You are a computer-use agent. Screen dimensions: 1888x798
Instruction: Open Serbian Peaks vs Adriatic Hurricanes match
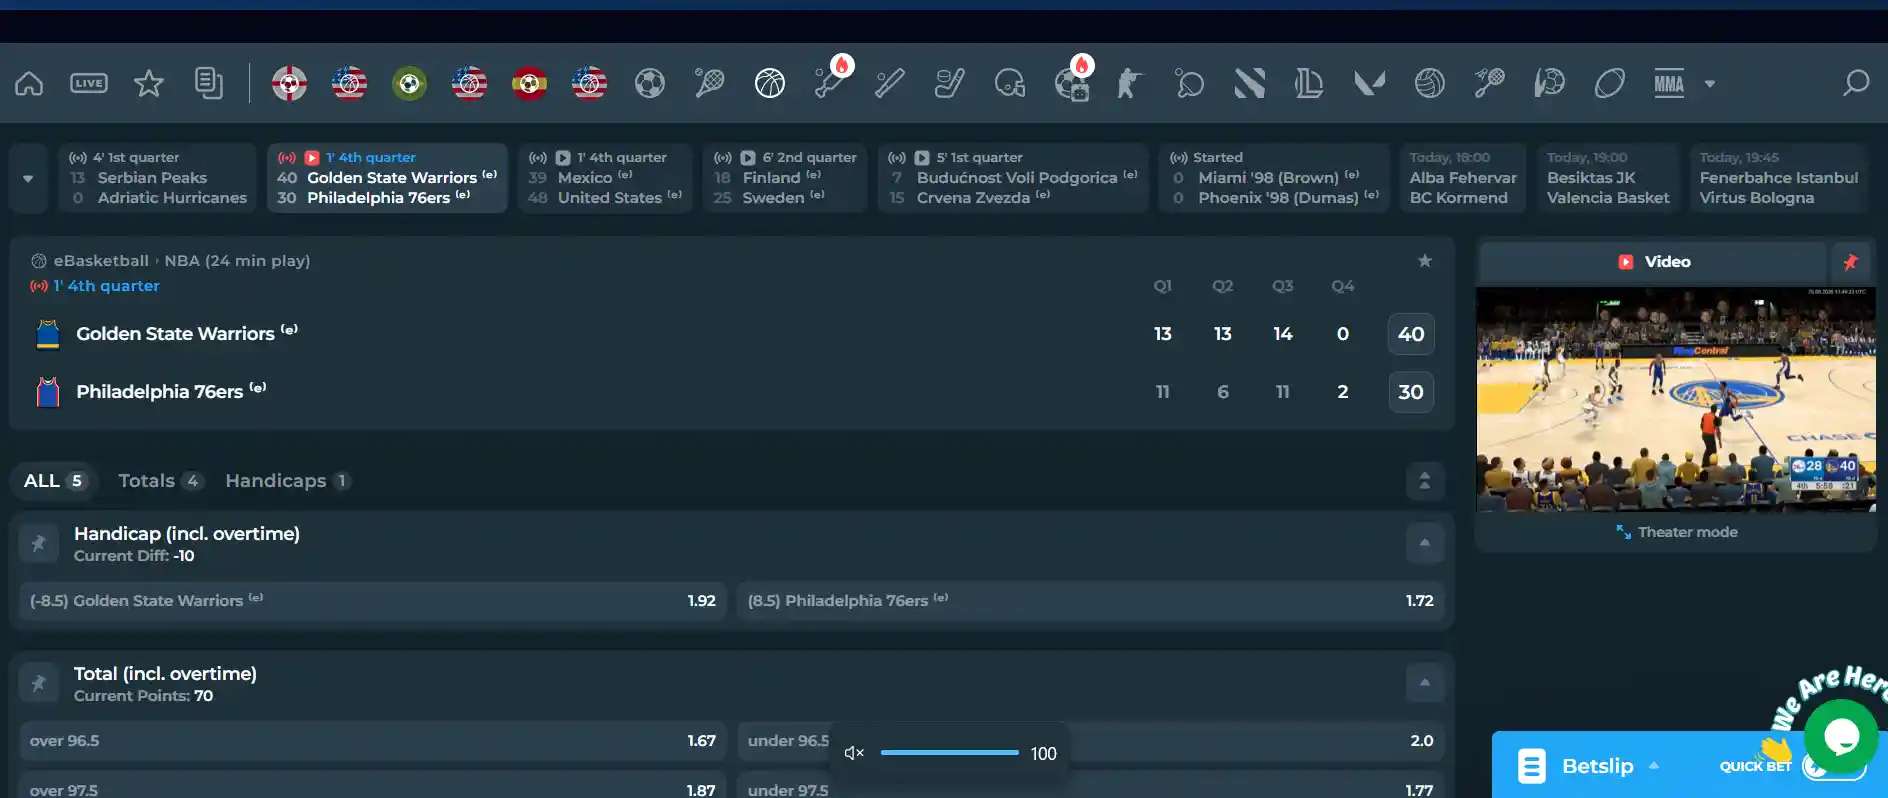(158, 178)
